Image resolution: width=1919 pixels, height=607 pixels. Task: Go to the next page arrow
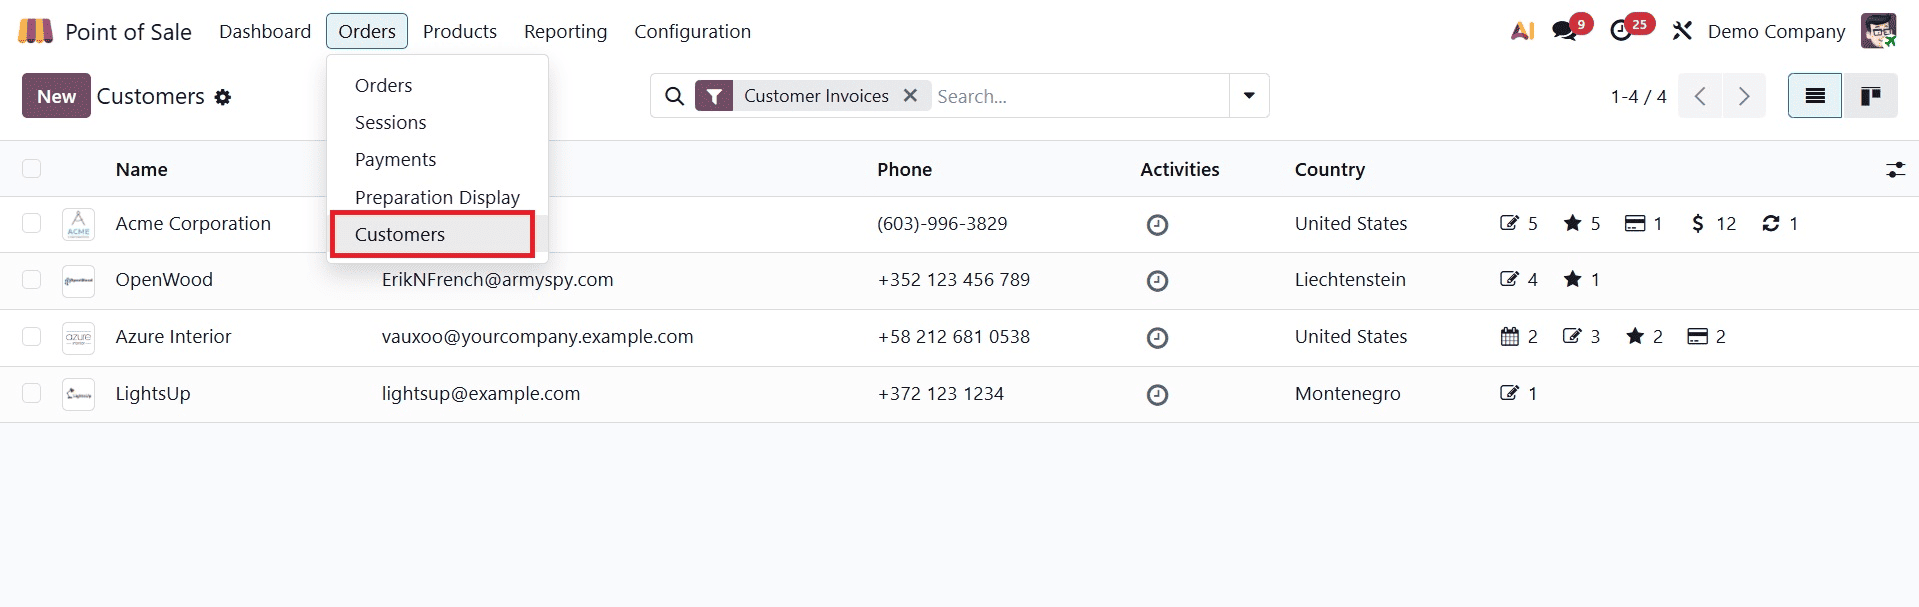pos(1744,96)
